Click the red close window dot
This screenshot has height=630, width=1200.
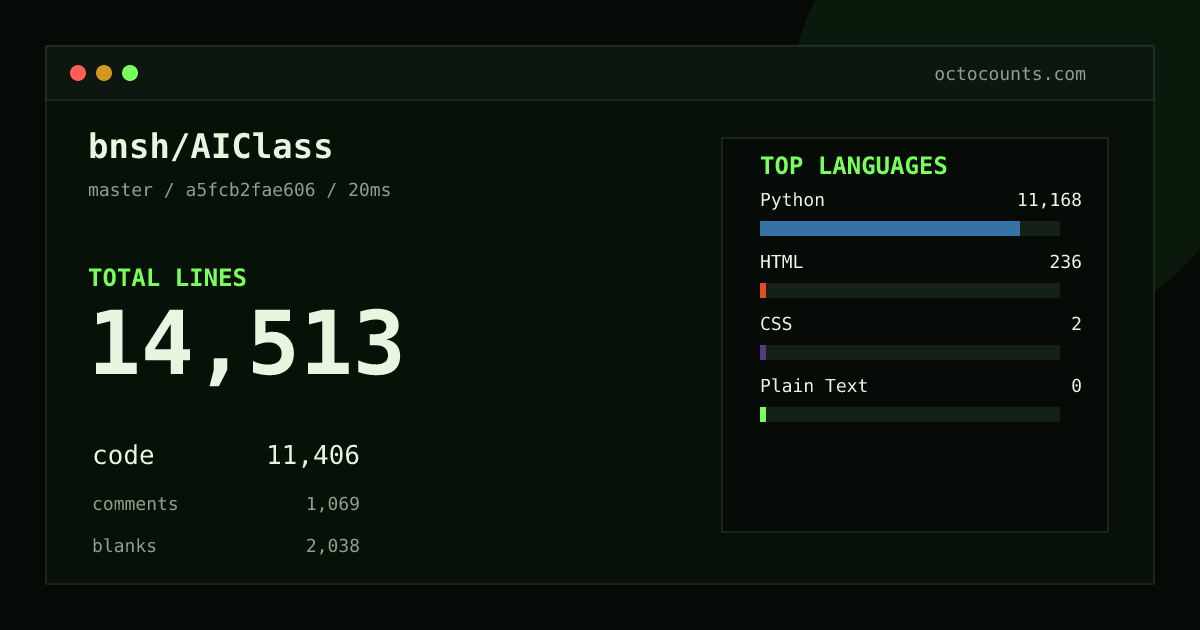coord(78,73)
